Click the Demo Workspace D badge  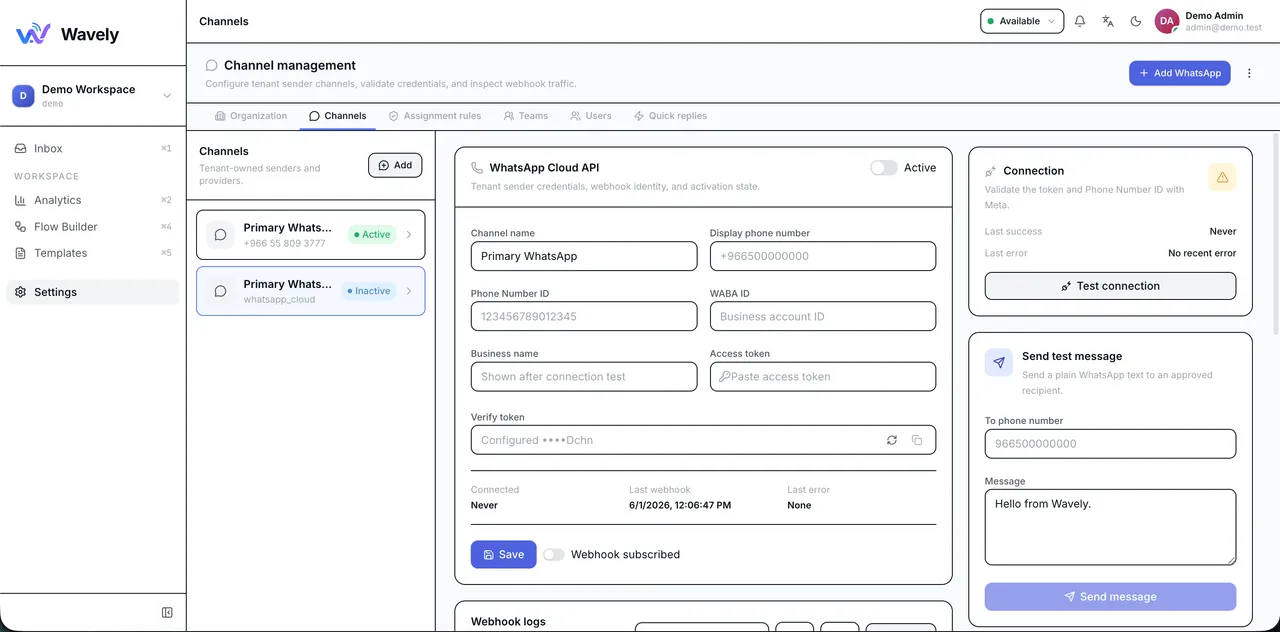pyautogui.click(x=23, y=96)
